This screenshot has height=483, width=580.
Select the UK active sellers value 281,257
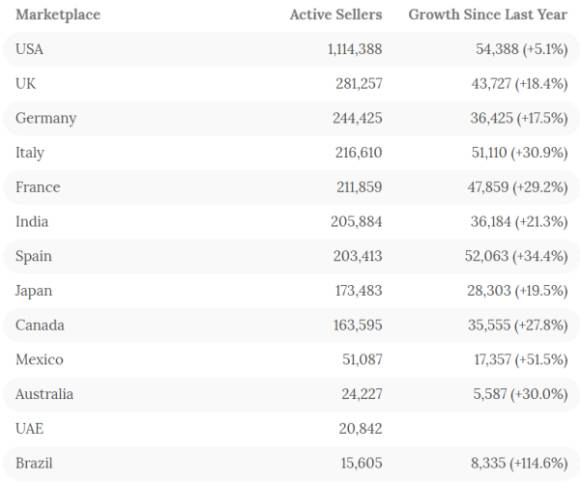click(x=359, y=84)
